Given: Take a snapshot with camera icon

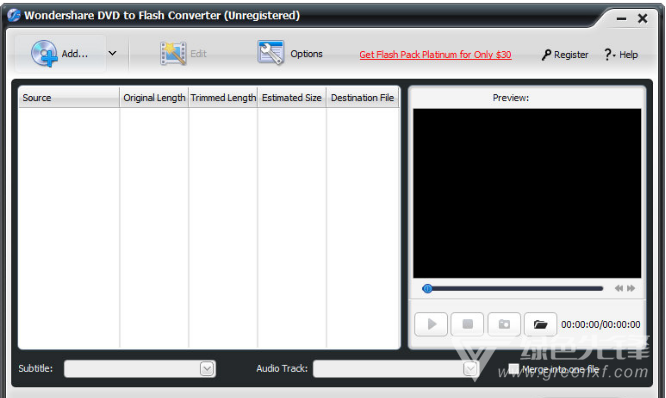Looking at the screenshot, I should pyautogui.click(x=504, y=325).
